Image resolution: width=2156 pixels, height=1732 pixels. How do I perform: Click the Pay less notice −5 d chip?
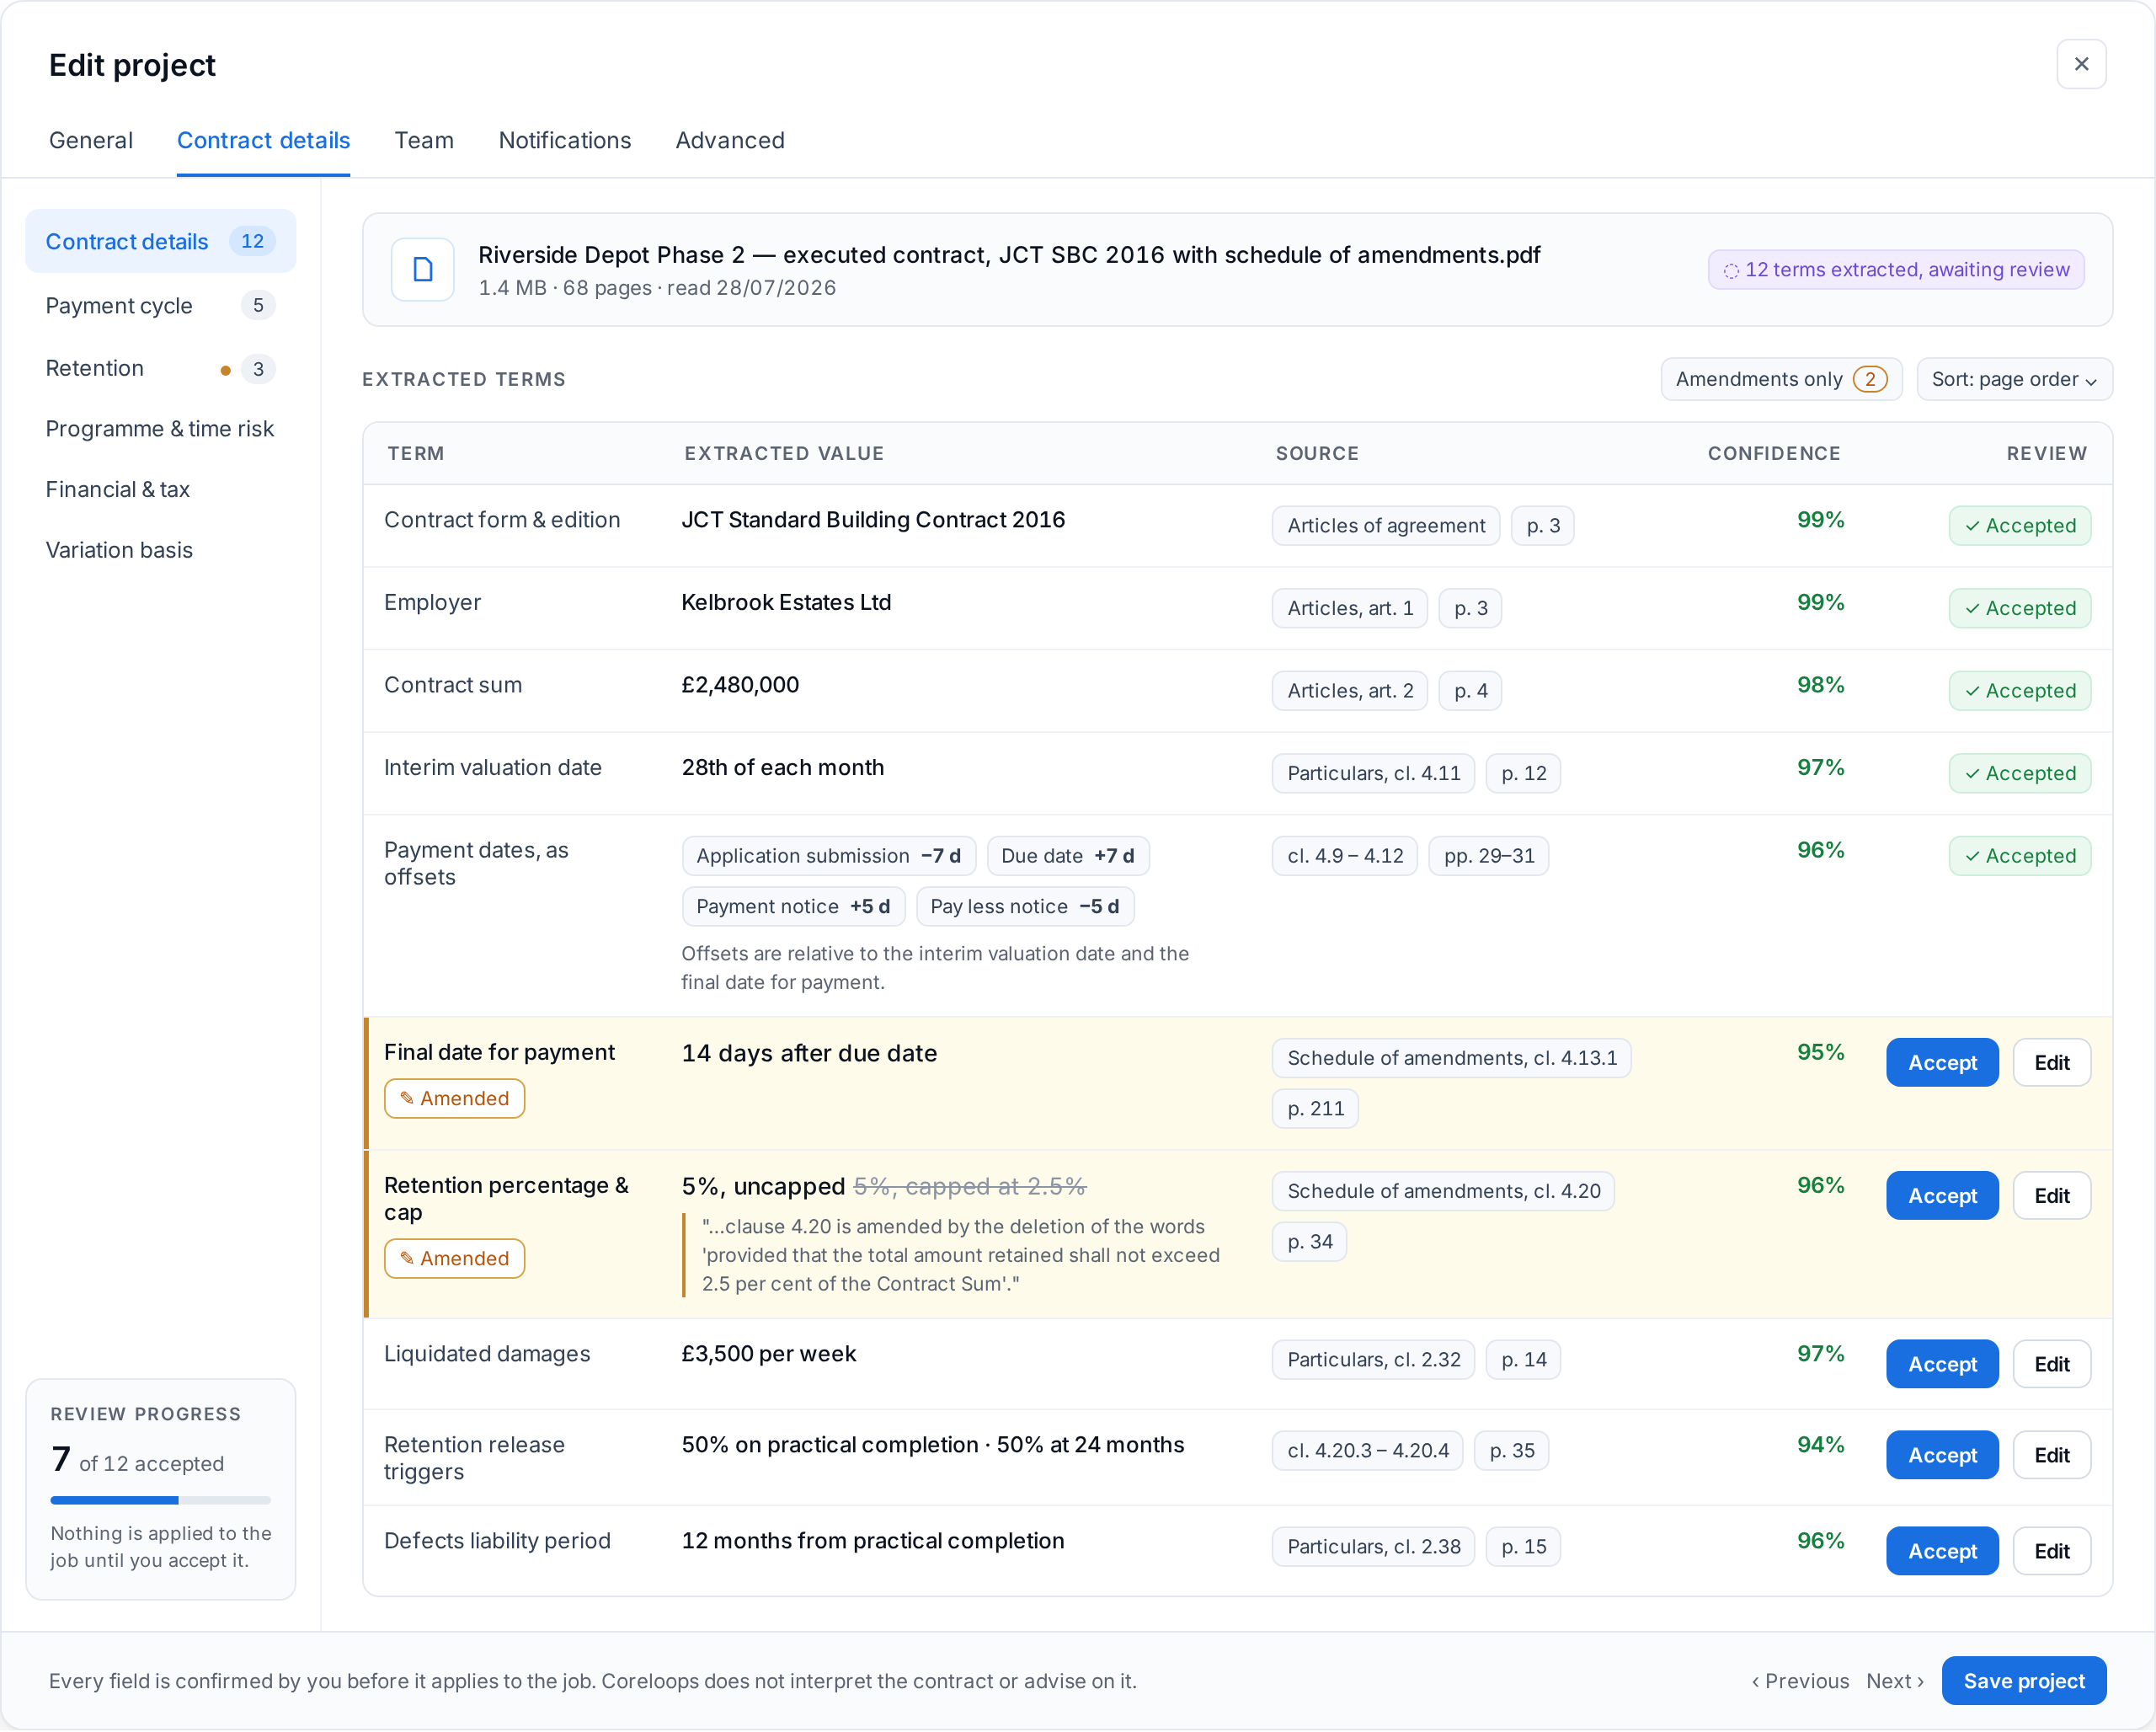click(x=1024, y=907)
